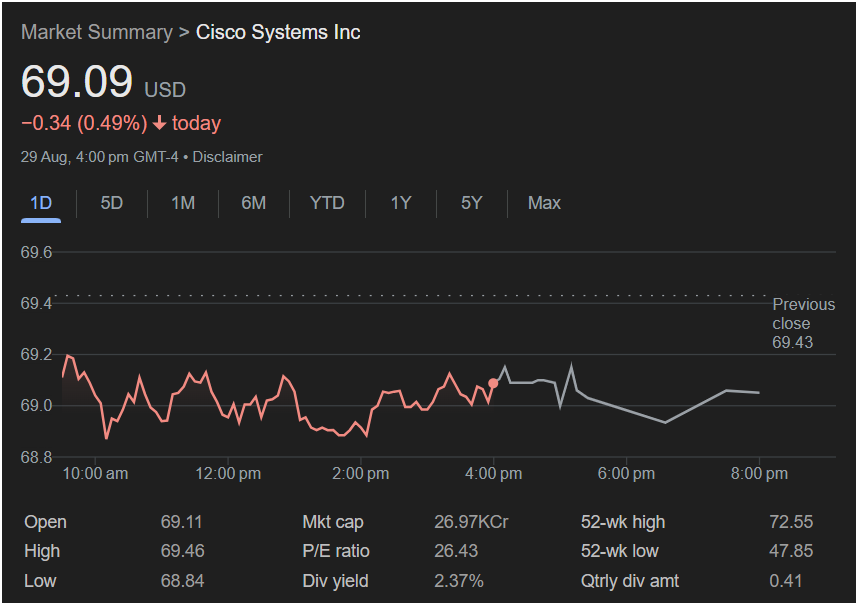The width and height of the screenshot is (858, 605).
Task: Click the grey after-hours line near 6:00 pm
Action: tap(625, 409)
